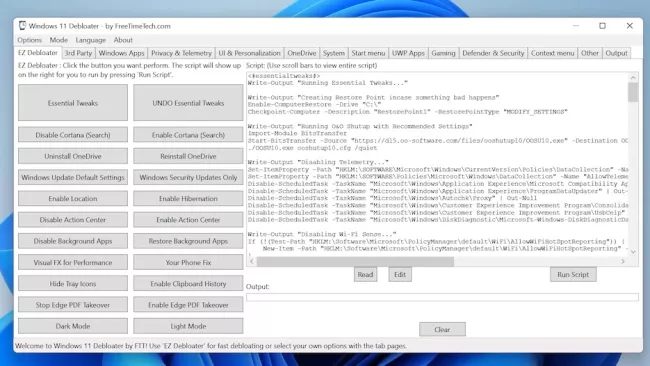Maximize the Debloater window
Screen dimensions: 650x366
click(602, 26)
